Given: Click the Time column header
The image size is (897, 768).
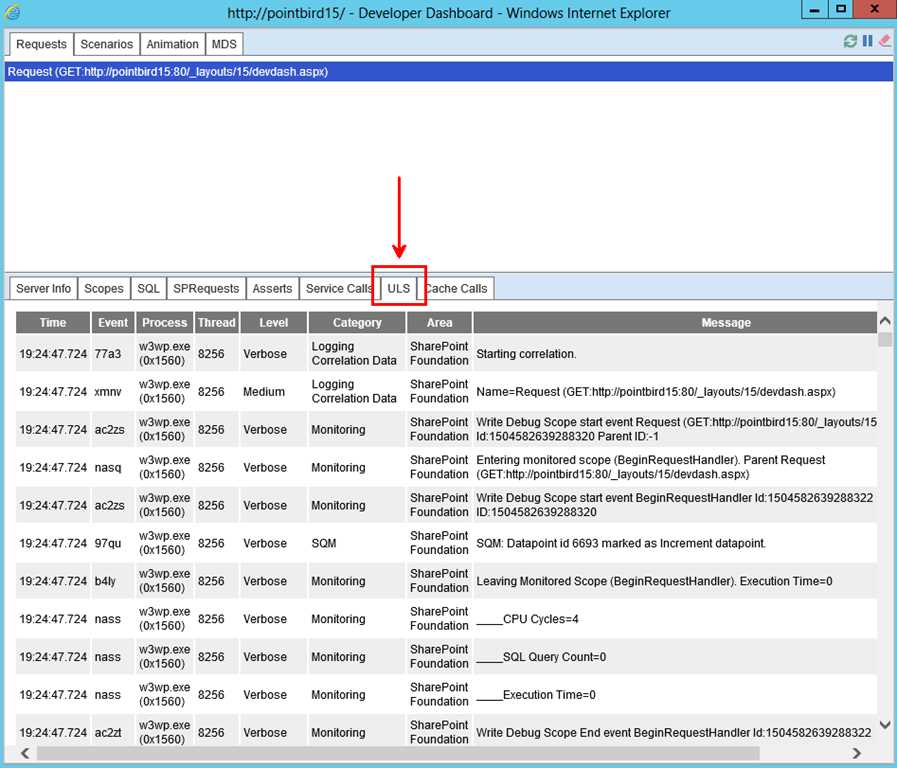Looking at the screenshot, I should [53, 323].
